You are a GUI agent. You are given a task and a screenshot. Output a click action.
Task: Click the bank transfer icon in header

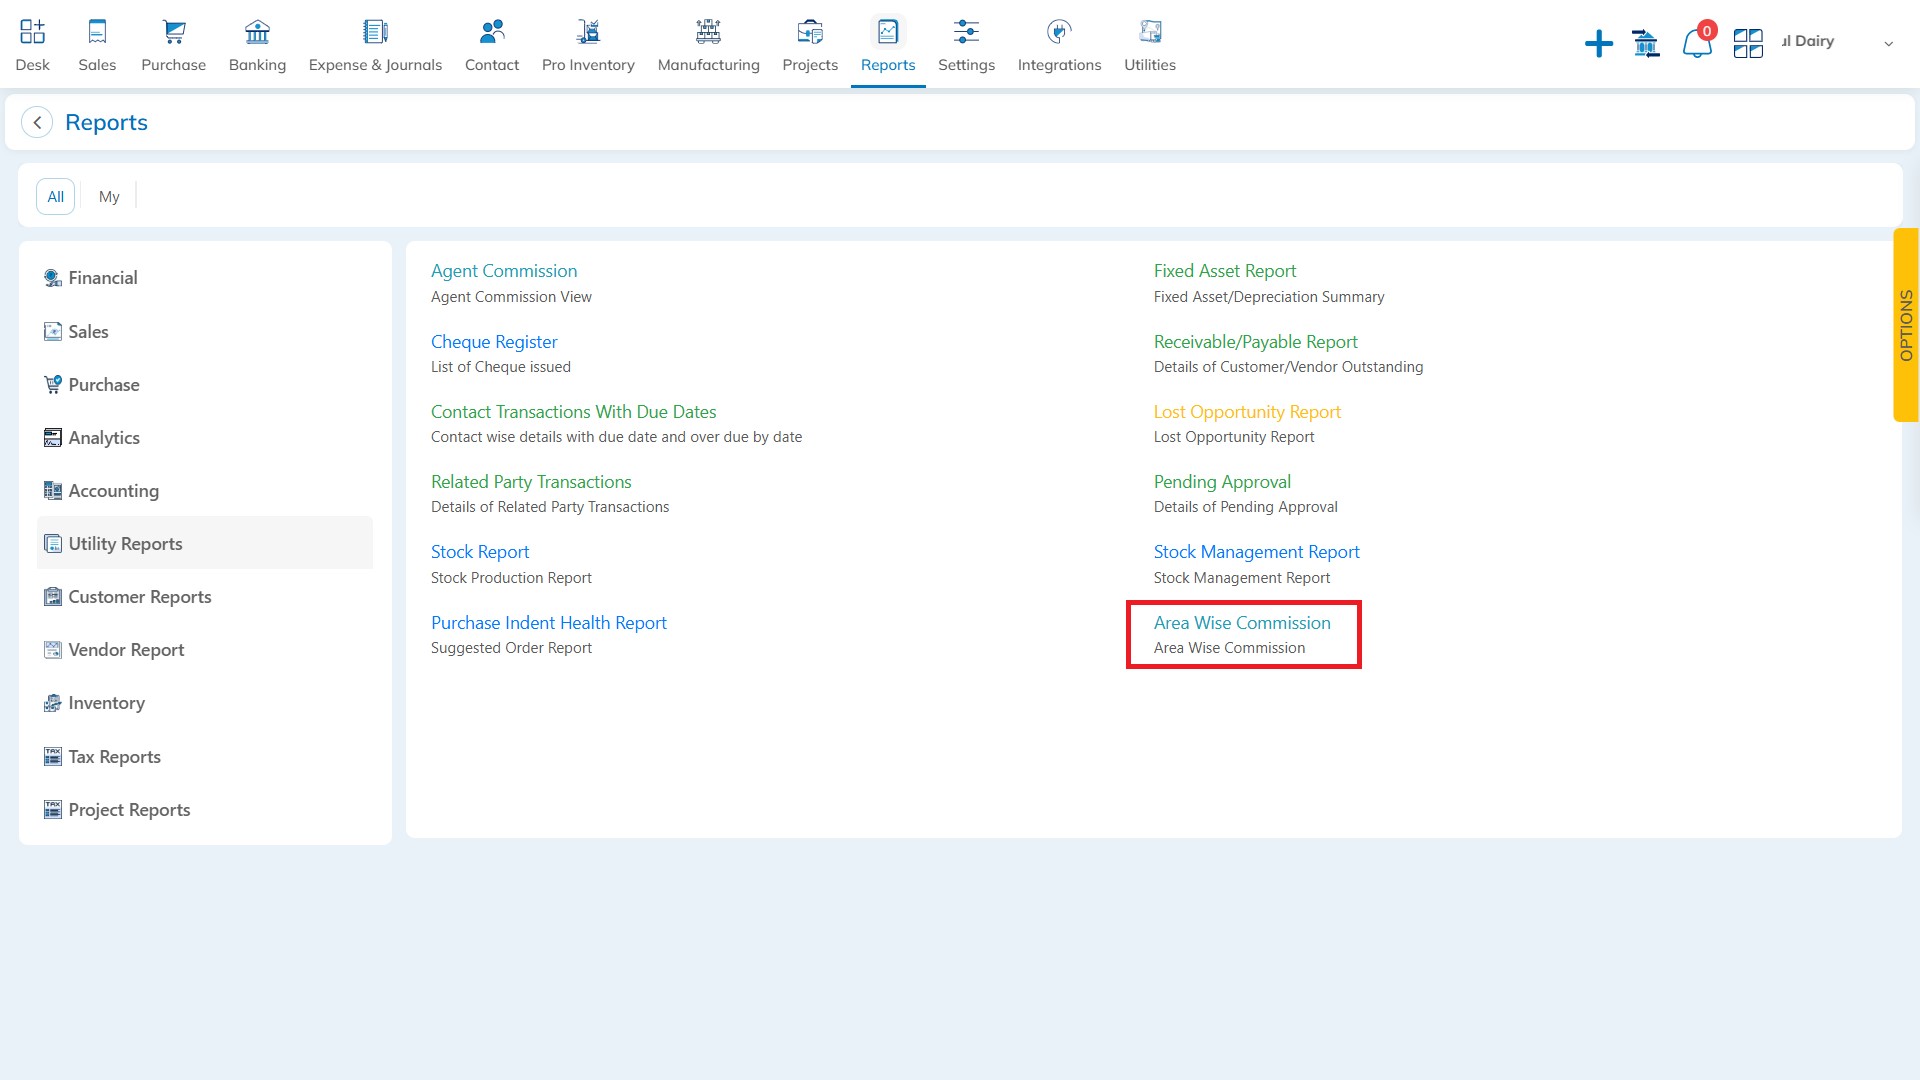pos(1645,43)
